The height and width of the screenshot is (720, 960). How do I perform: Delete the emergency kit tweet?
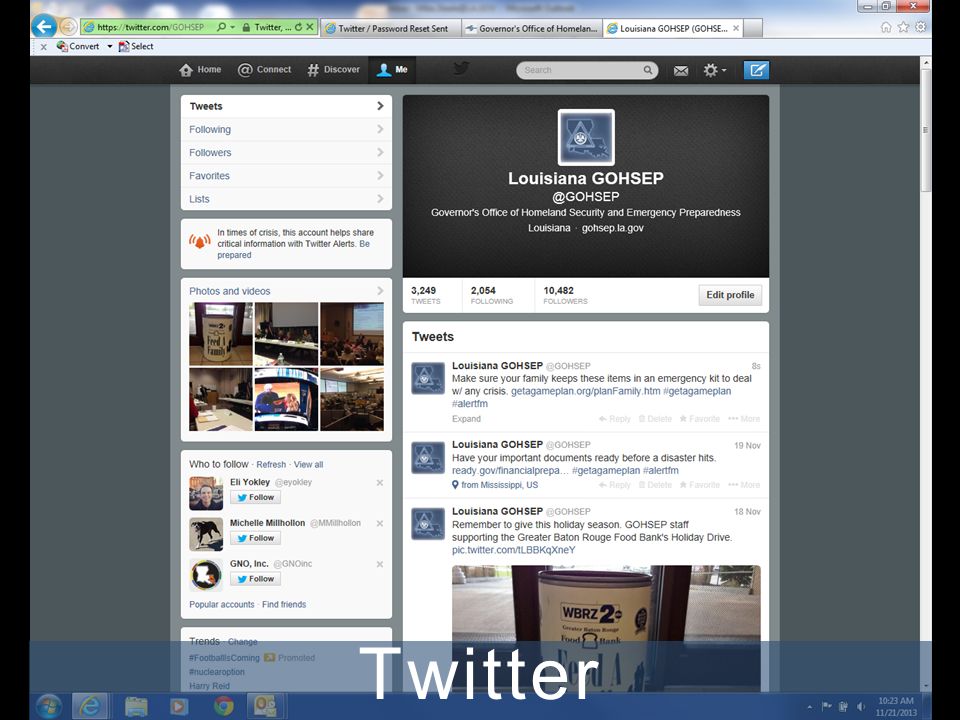(655, 419)
